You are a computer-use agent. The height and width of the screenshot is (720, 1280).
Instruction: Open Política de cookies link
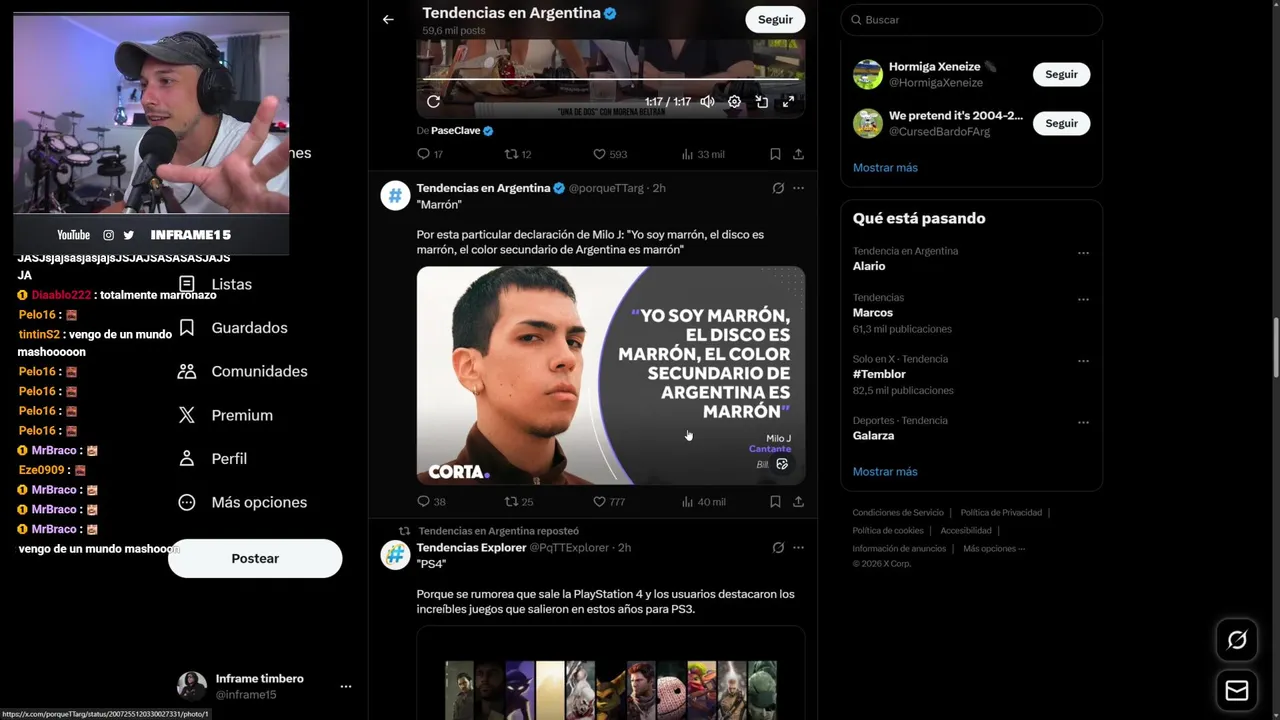click(x=888, y=531)
